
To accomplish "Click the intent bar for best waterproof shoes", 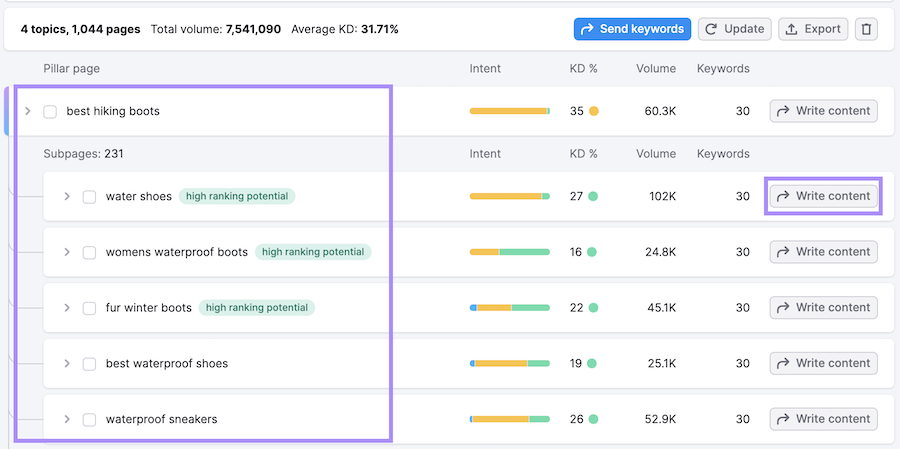I will click(x=509, y=363).
